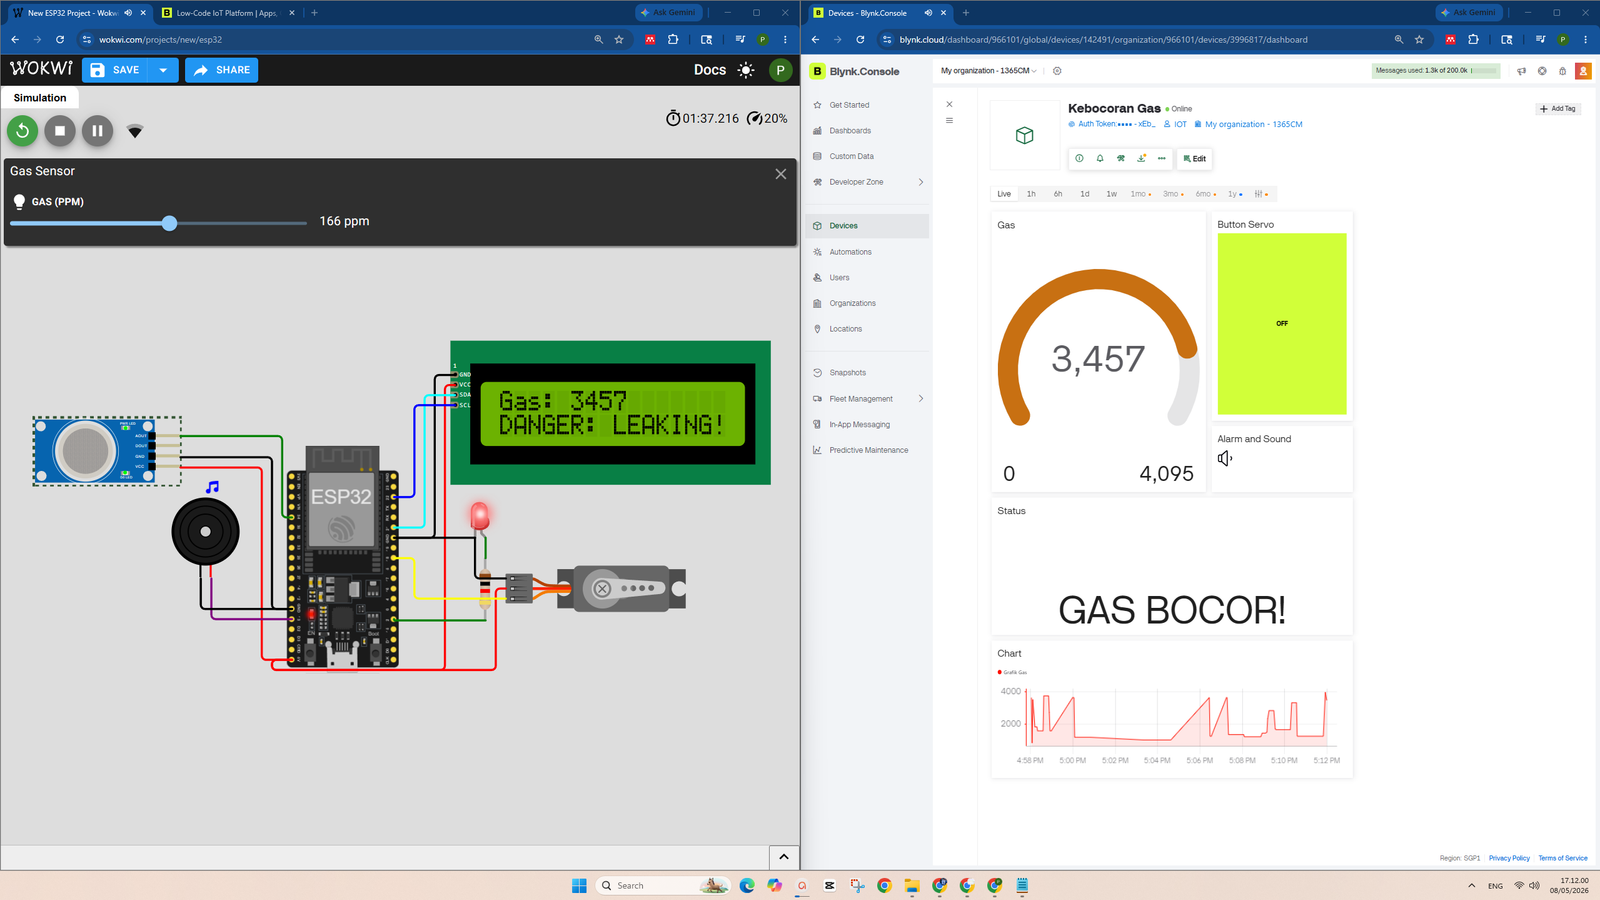Click the device download data icon

pos(1141,158)
